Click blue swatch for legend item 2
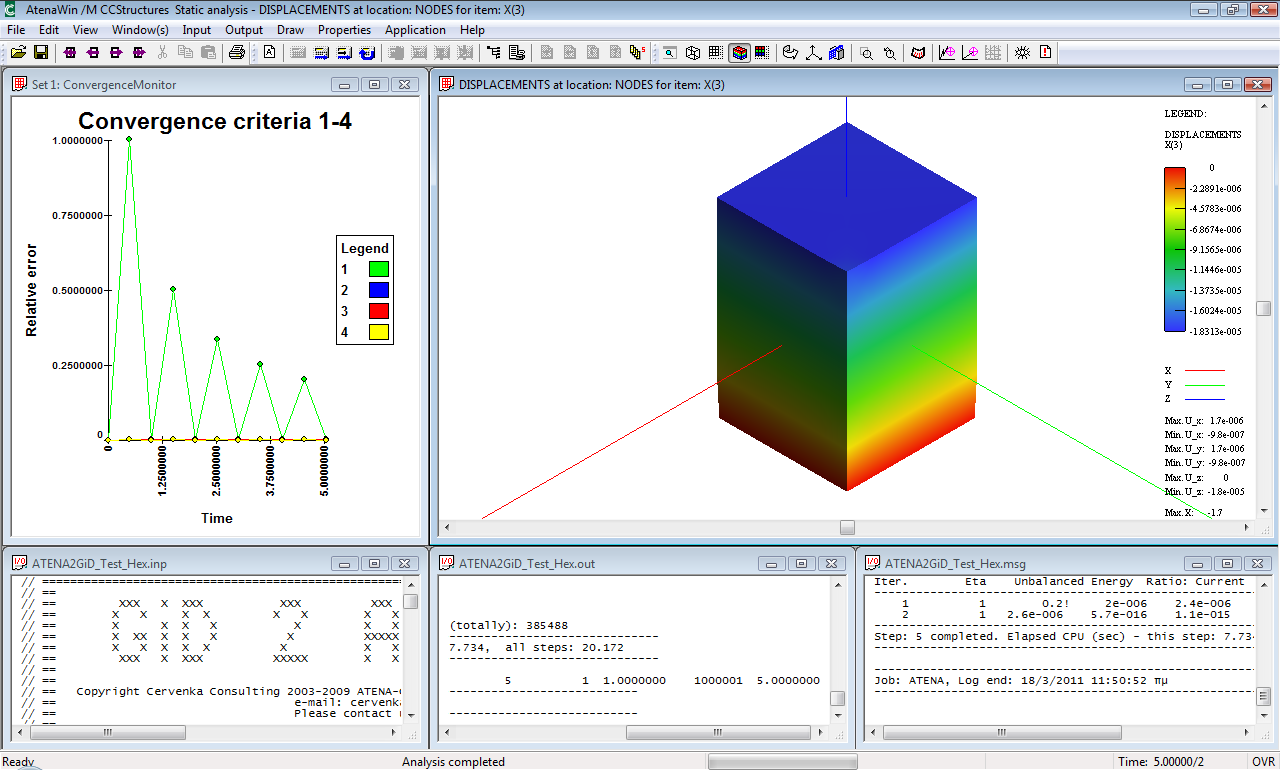The height and width of the screenshot is (770, 1280). (x=378, y=290)
